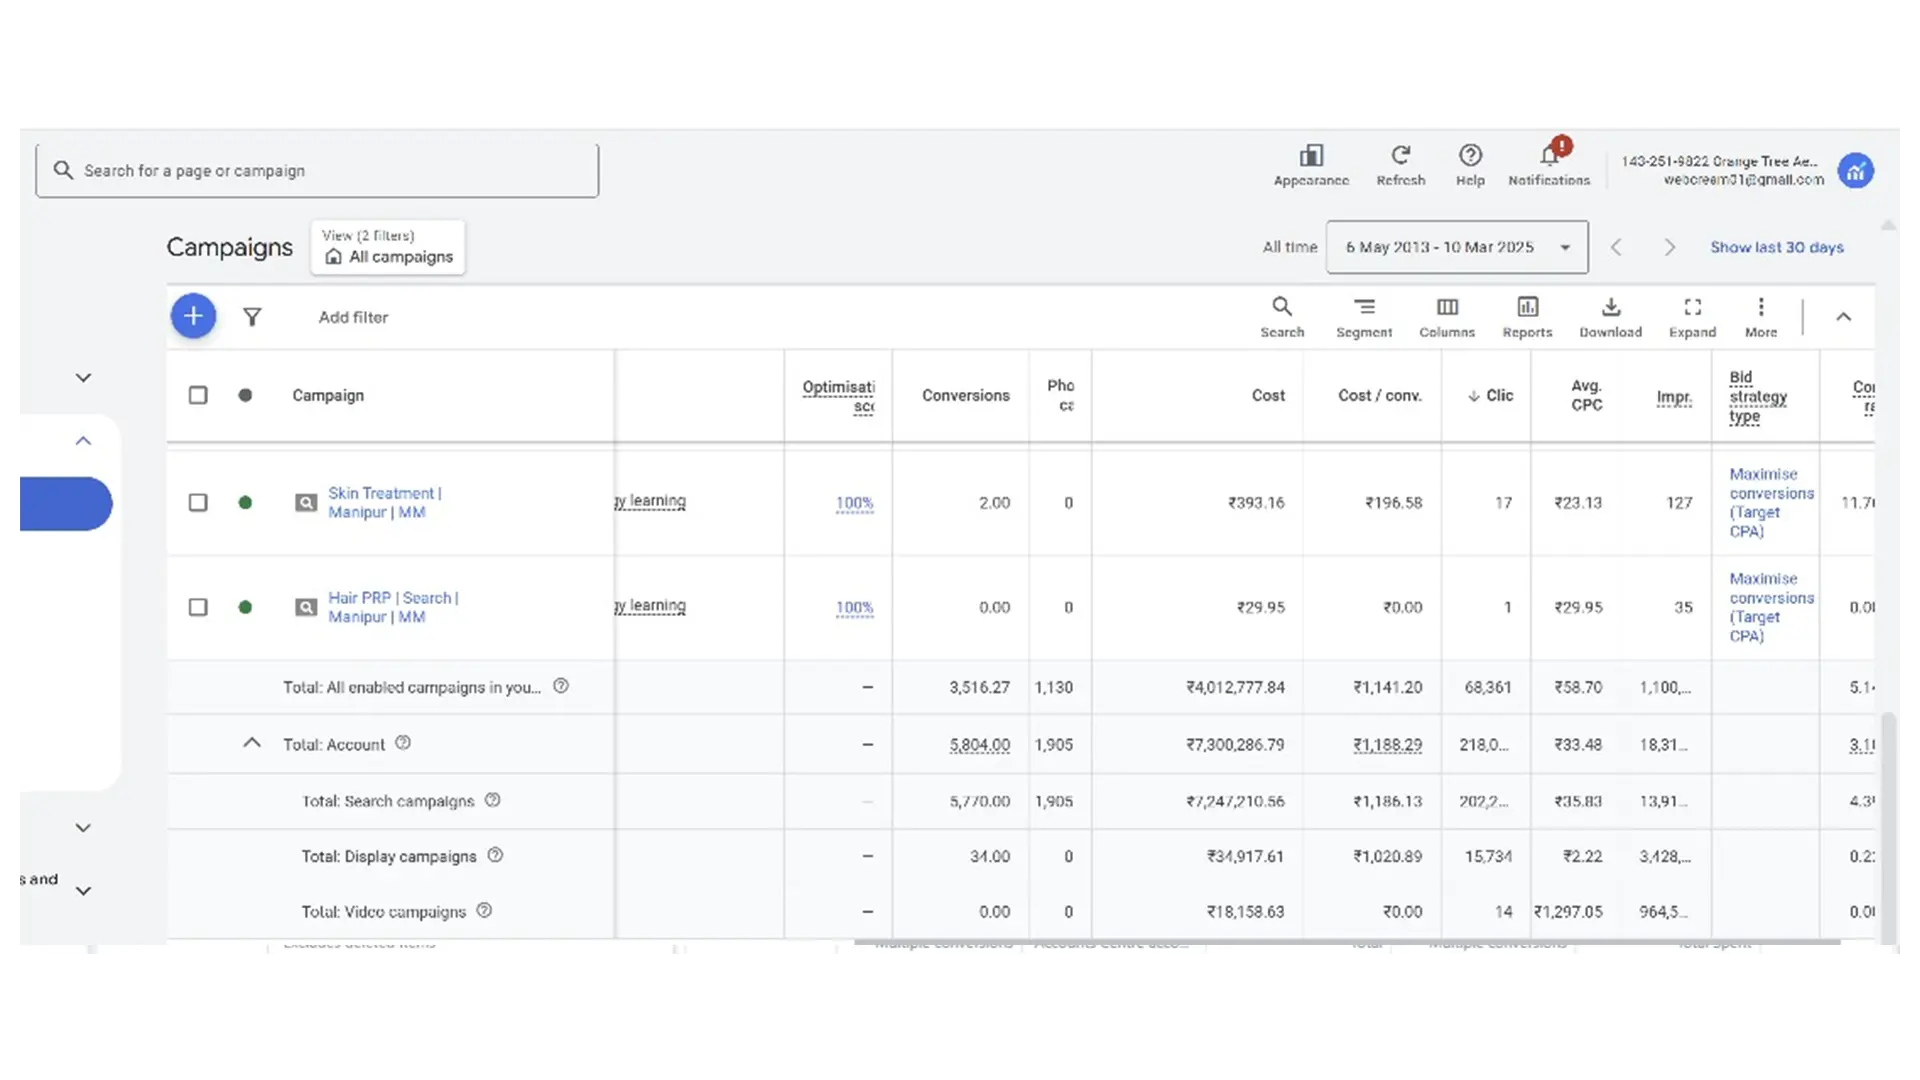The width and height of the screenshot is (1920, 1080).
Task: Click the Bid strategy type column header
Action: [x=1758, y=397]
